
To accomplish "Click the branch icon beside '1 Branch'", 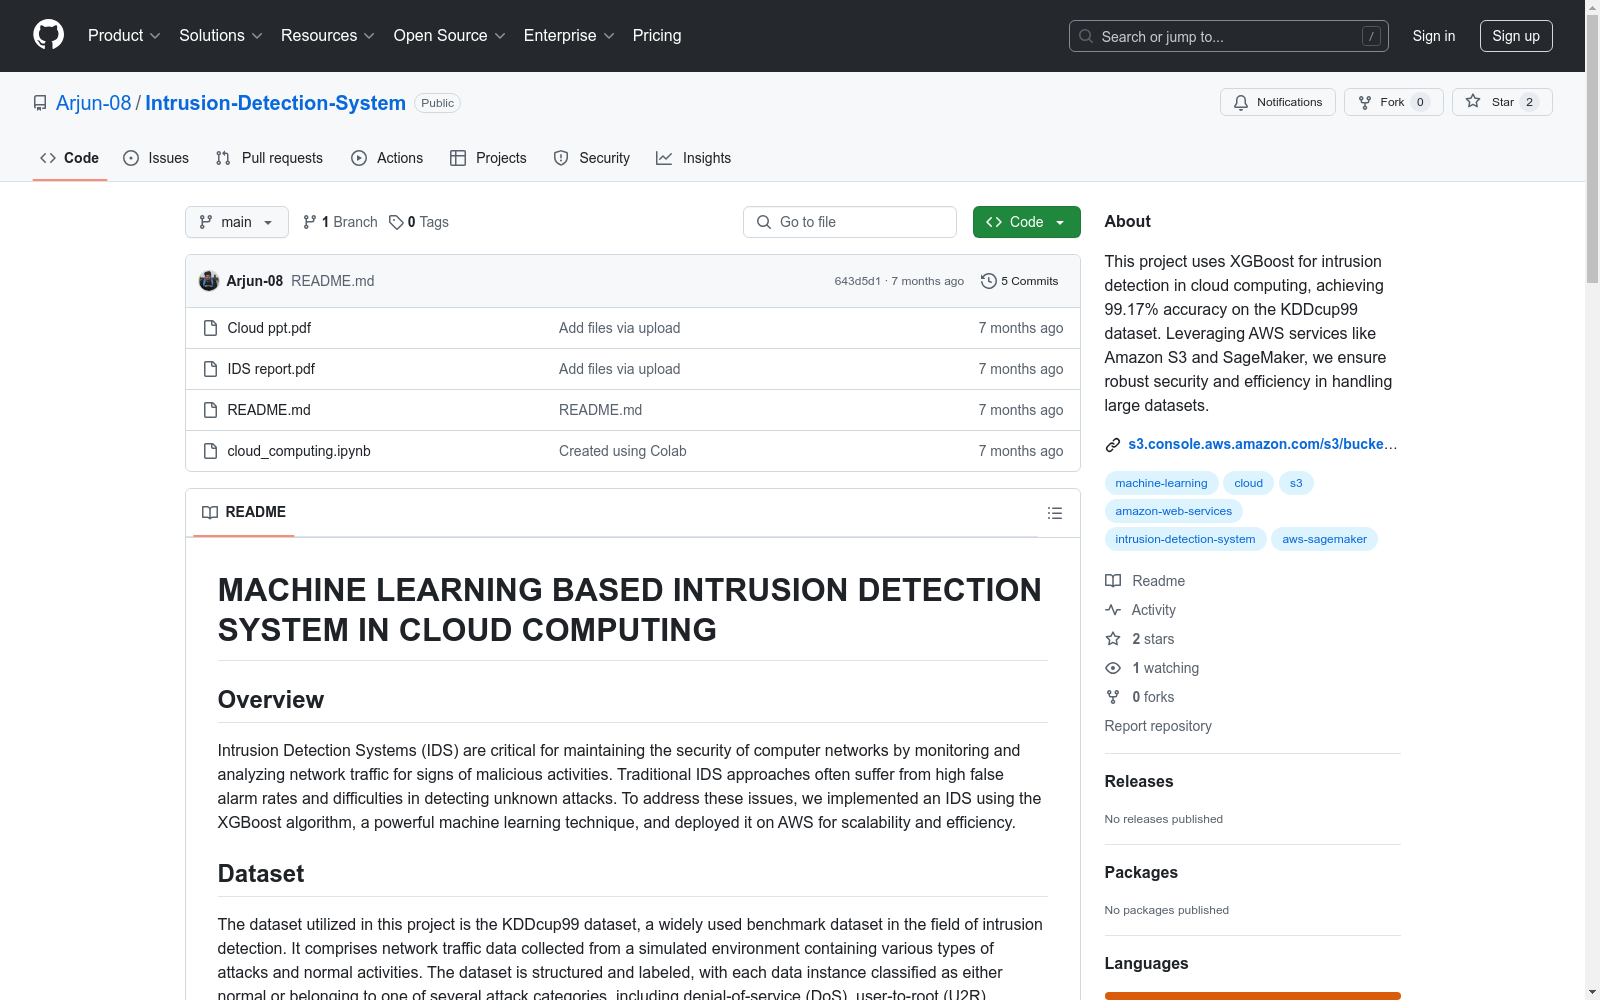I will [x=310, y=222].
